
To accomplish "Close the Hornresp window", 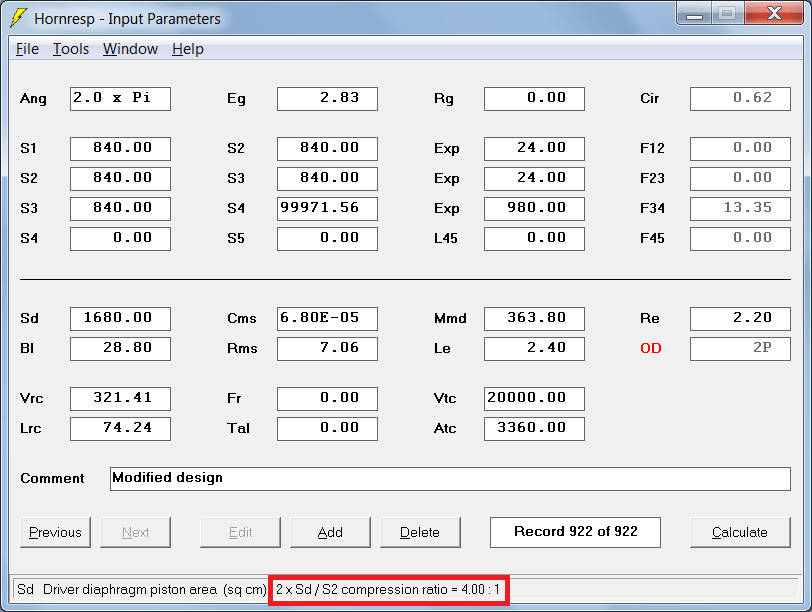I will click(774, 14).
